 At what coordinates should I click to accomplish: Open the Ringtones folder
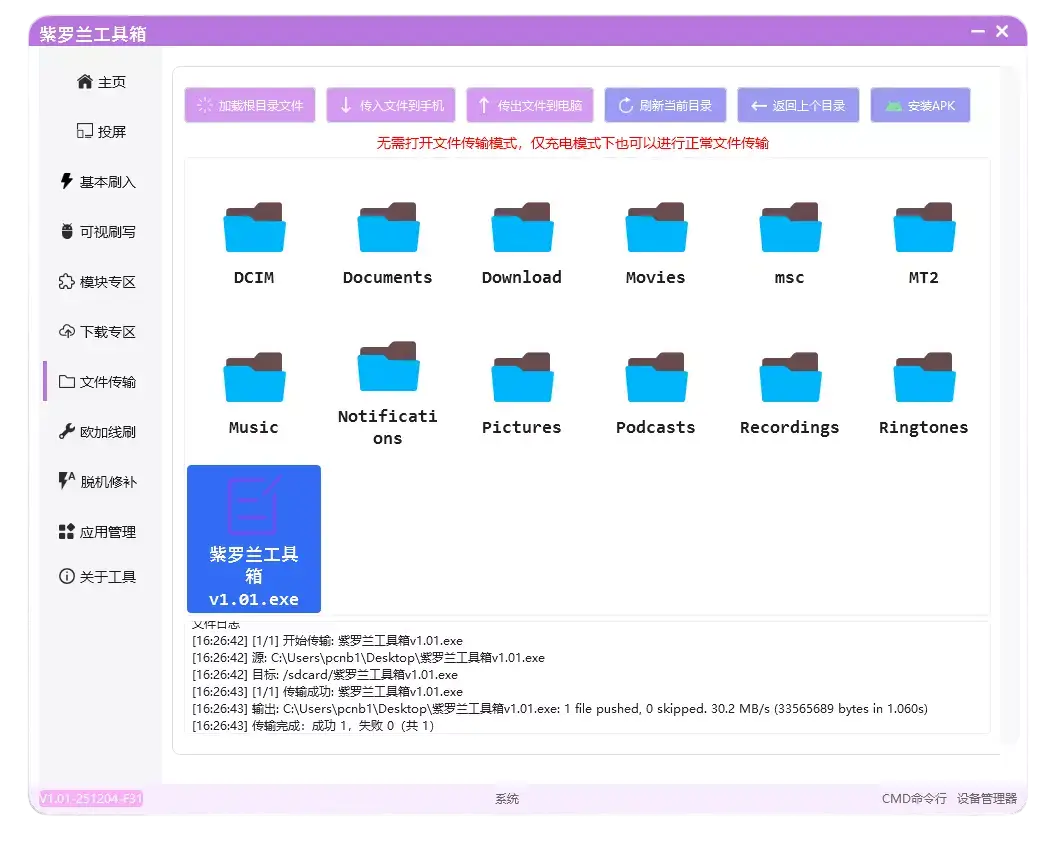click(x=922, y=390)
